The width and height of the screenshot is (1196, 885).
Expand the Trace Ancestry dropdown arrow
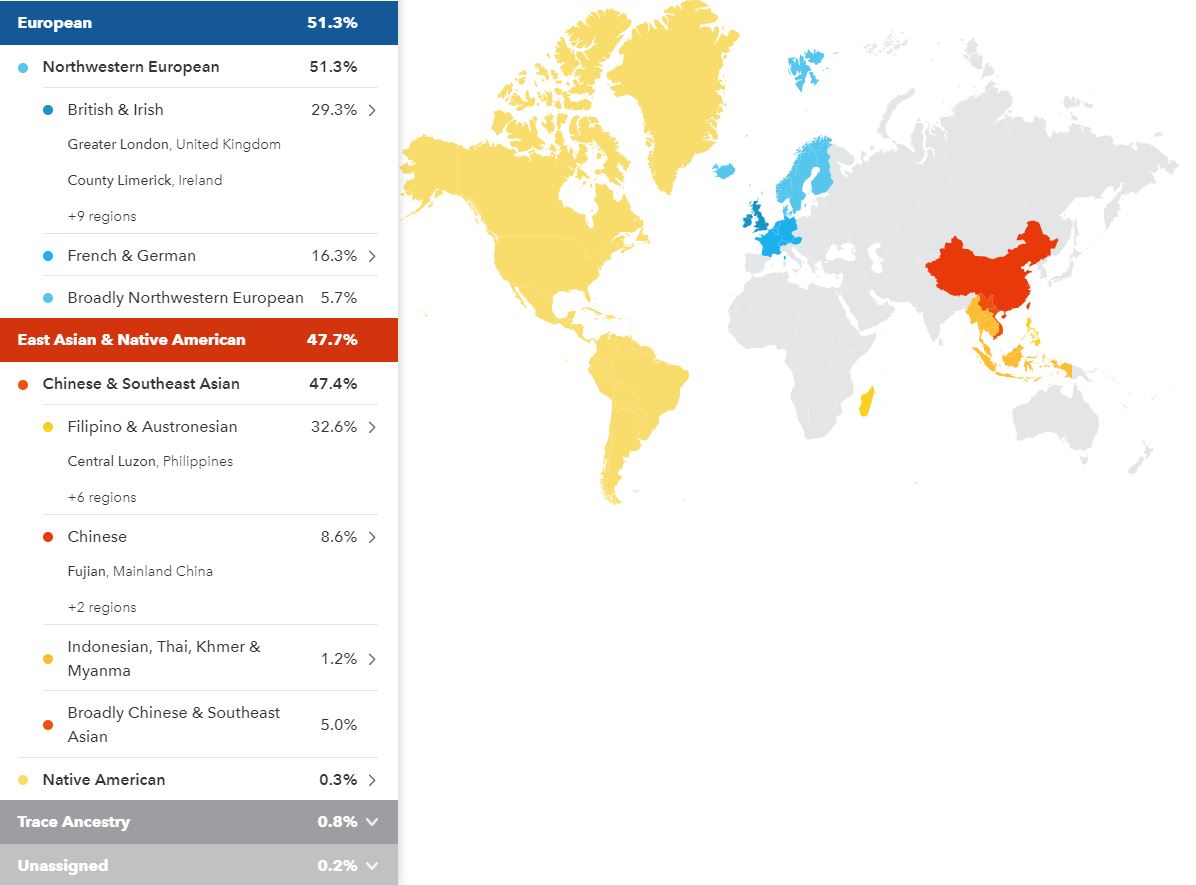click(372, 822)
